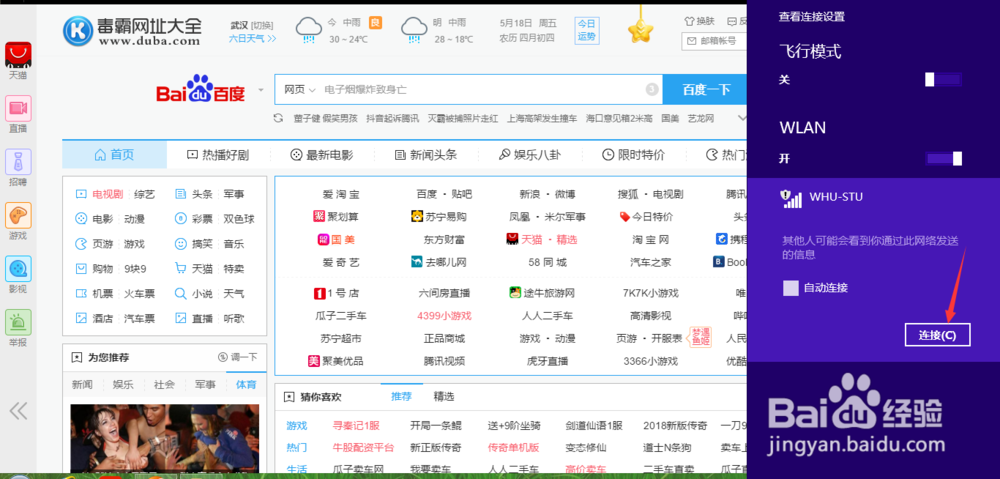Image resolution: width=1000 pixels, height=479 pixels.
Task: Open the 六日天气 forecast link
Action: pyautogui.click(x=253, y=38)
